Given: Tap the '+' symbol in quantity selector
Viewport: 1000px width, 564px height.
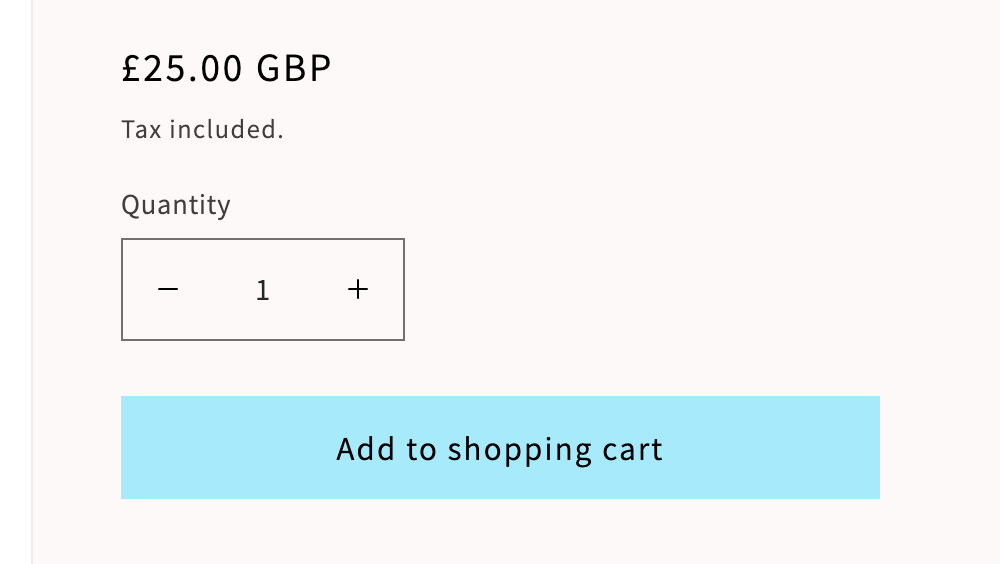Looking at the screenshot, I should [358, 290].
